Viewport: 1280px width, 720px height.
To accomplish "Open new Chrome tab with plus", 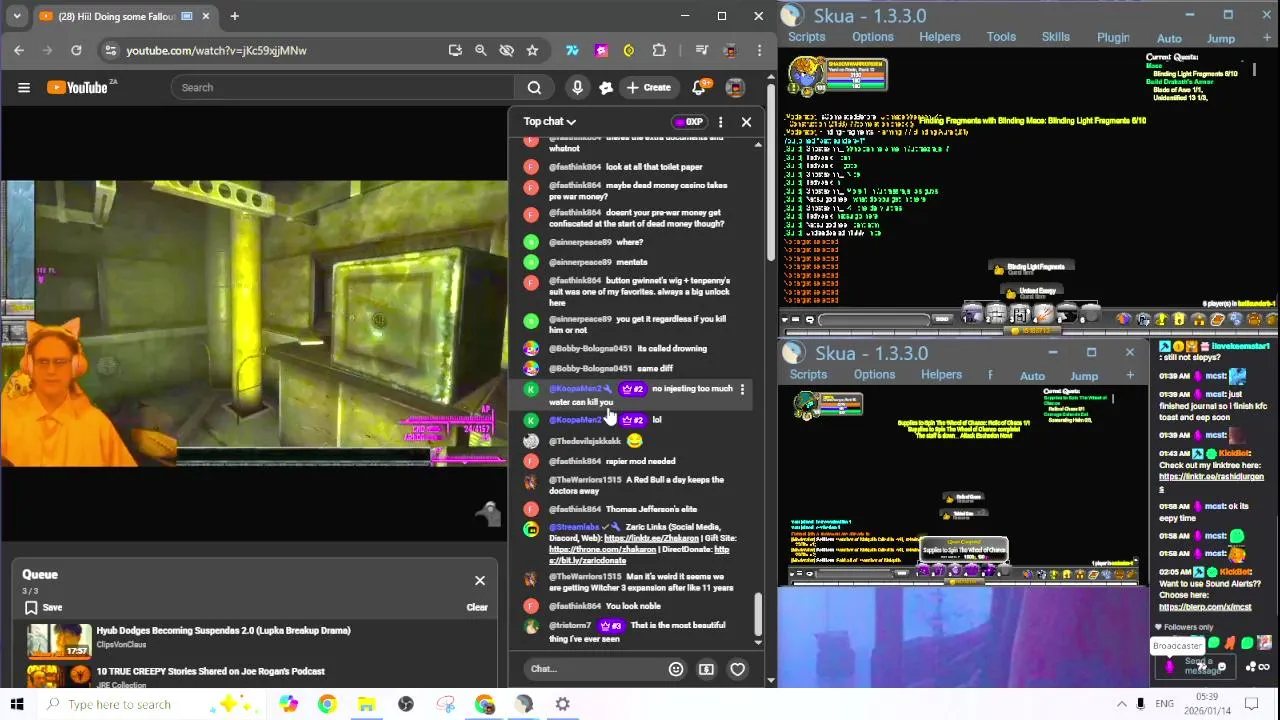I will (x=234, y=16).
